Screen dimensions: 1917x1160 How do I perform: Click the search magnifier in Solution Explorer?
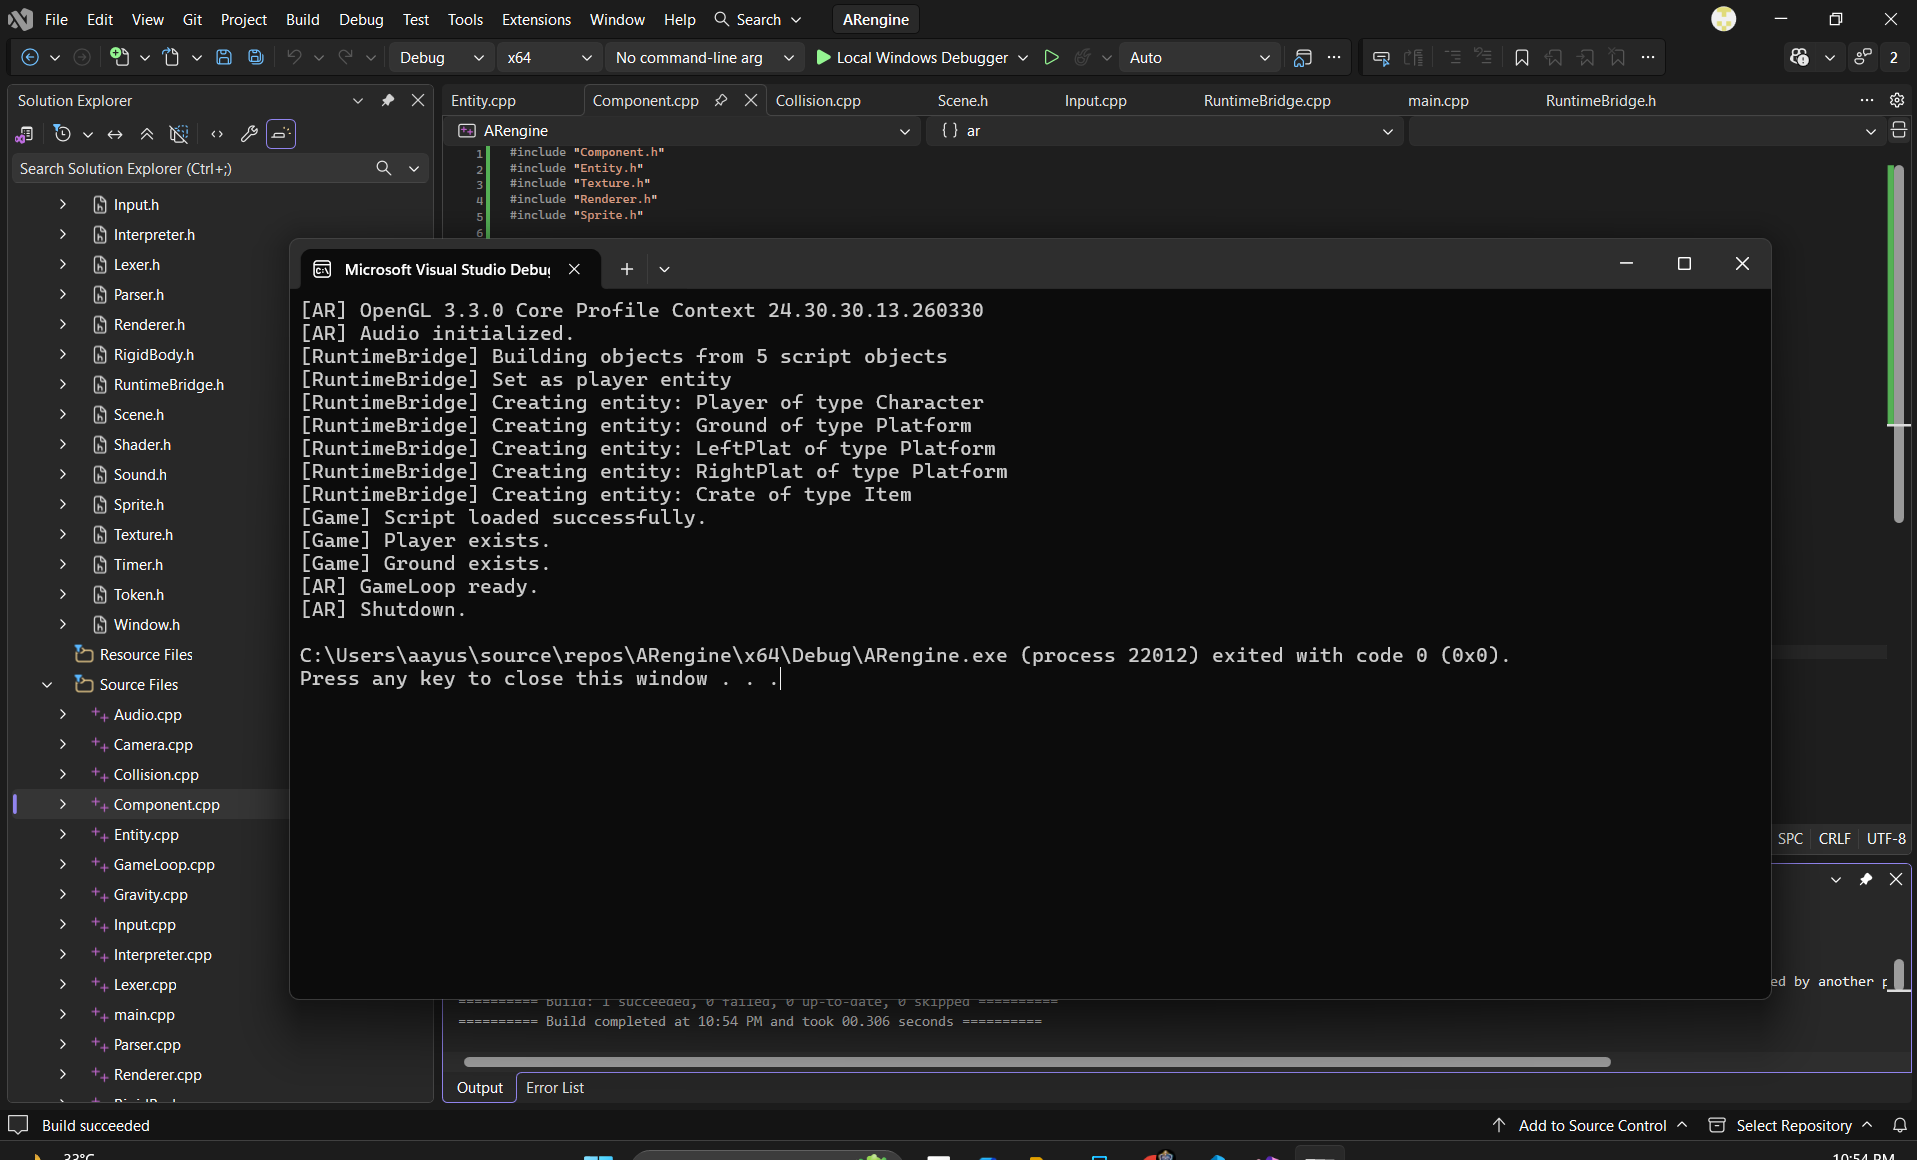(x=384, y=169)
